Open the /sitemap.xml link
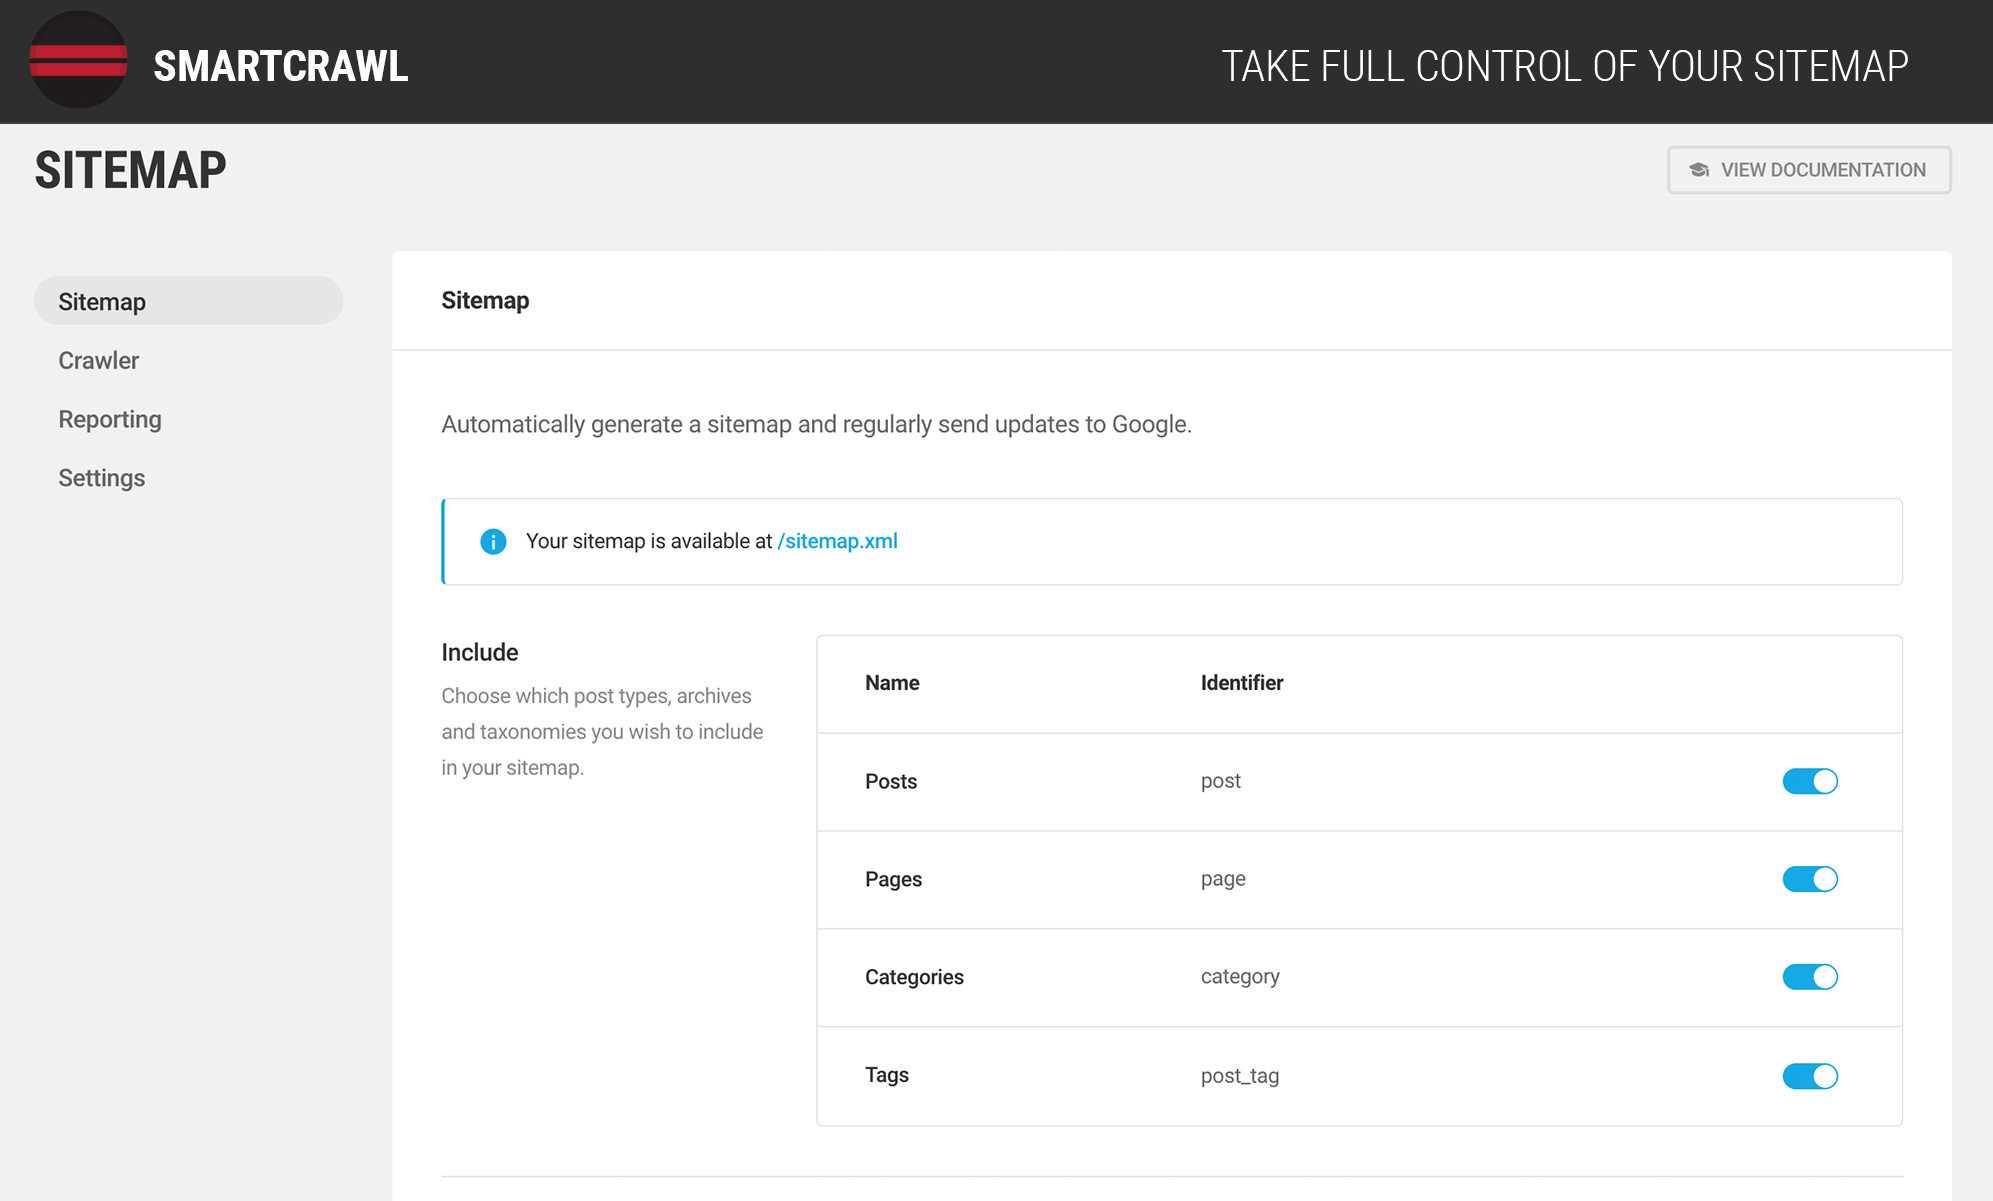This screenshot has height=1201, width=1993. coord(837,541)
